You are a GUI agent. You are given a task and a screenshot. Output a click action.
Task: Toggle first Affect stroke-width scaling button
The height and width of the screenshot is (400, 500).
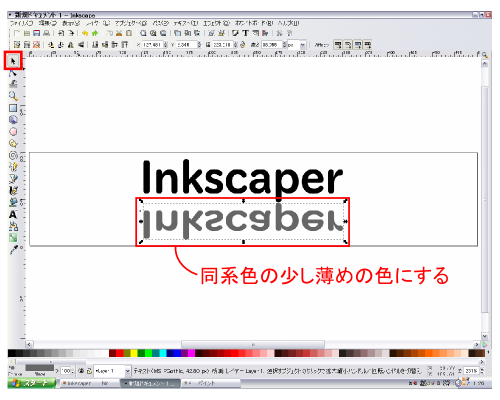(x=338, y=45)
